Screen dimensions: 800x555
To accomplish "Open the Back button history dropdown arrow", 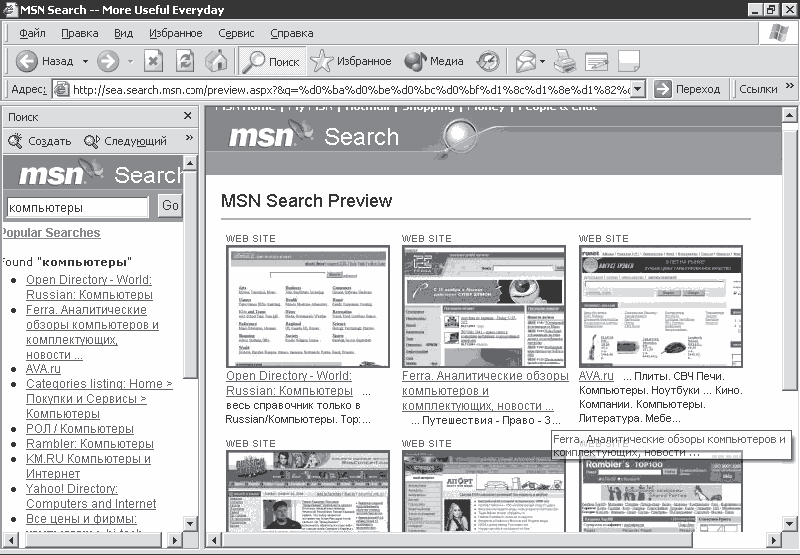I will coord(85,61).
